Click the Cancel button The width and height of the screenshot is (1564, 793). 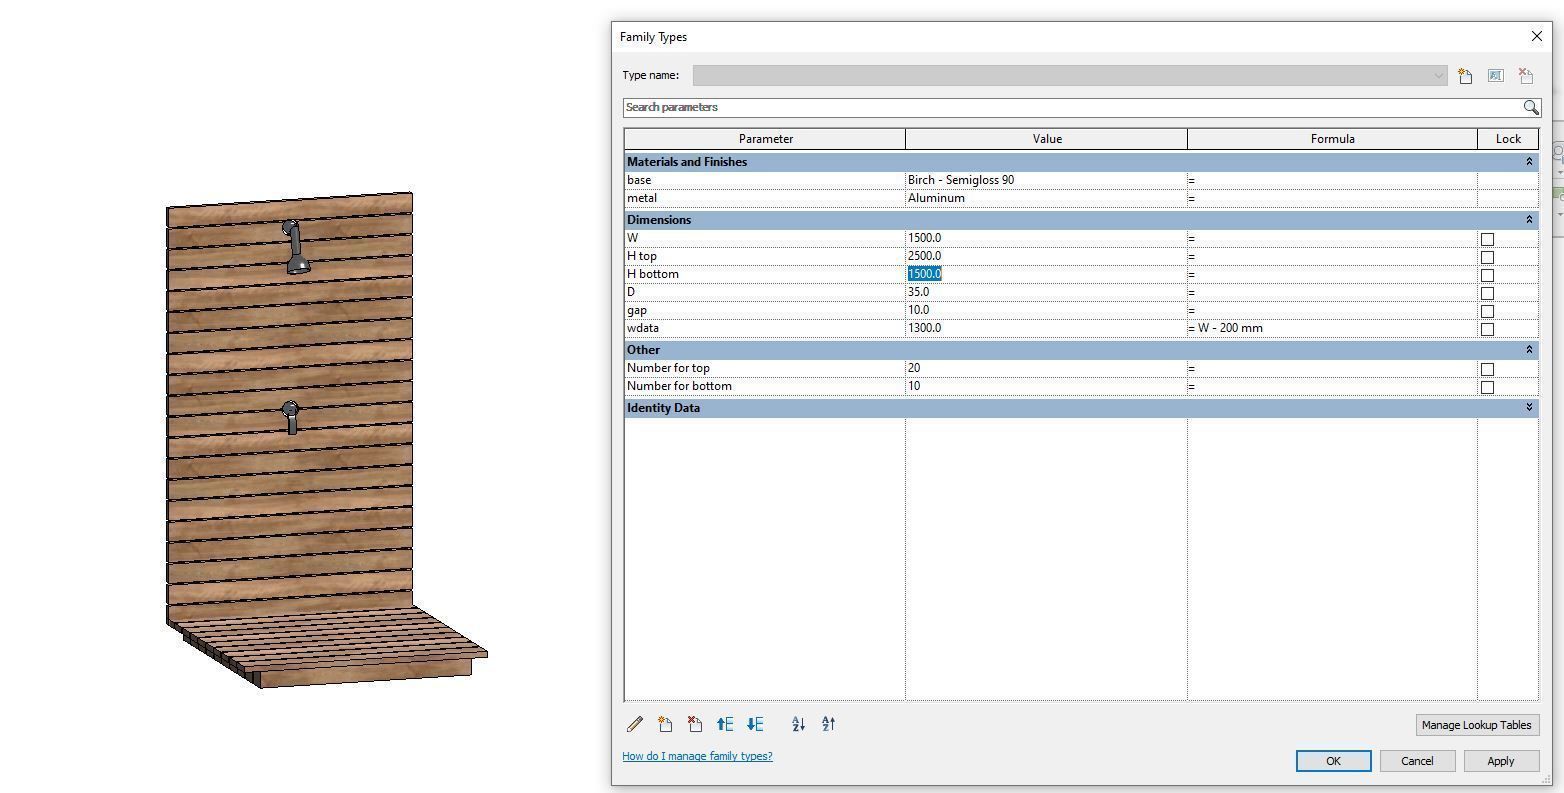(1417, 761)
